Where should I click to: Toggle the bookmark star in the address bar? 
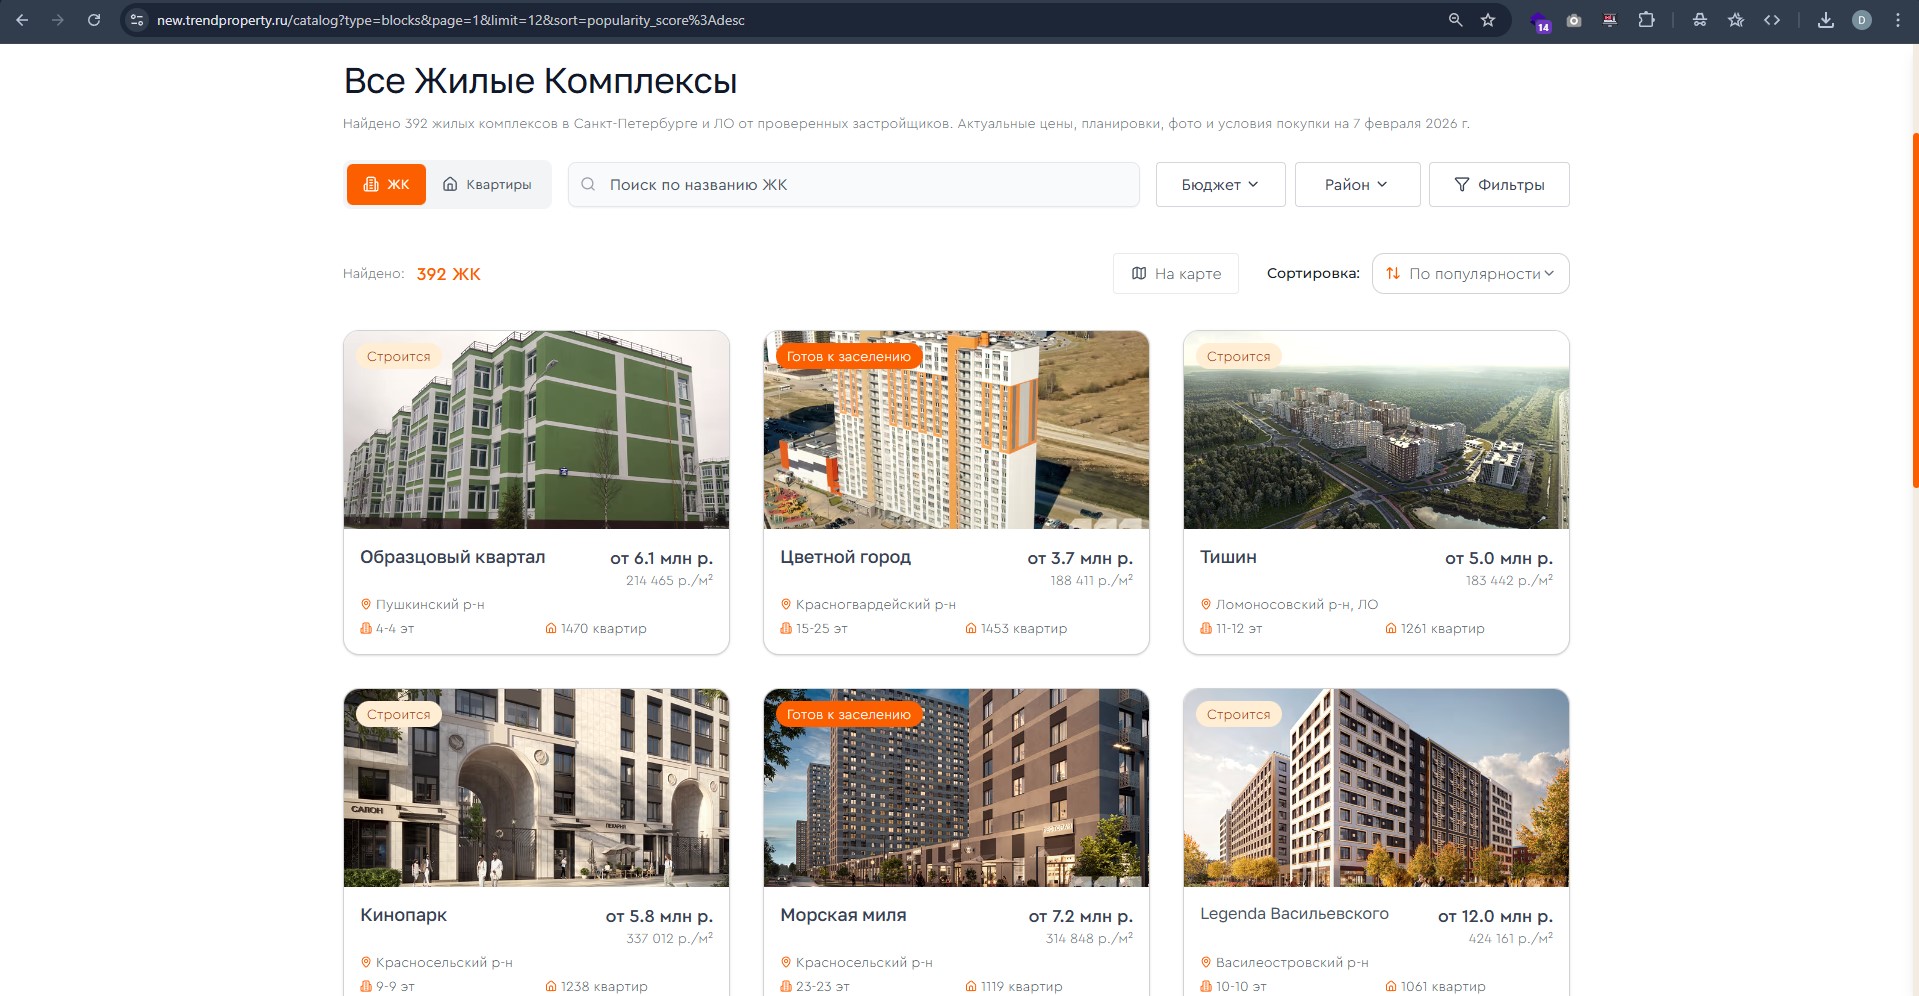click(1487, 19)
